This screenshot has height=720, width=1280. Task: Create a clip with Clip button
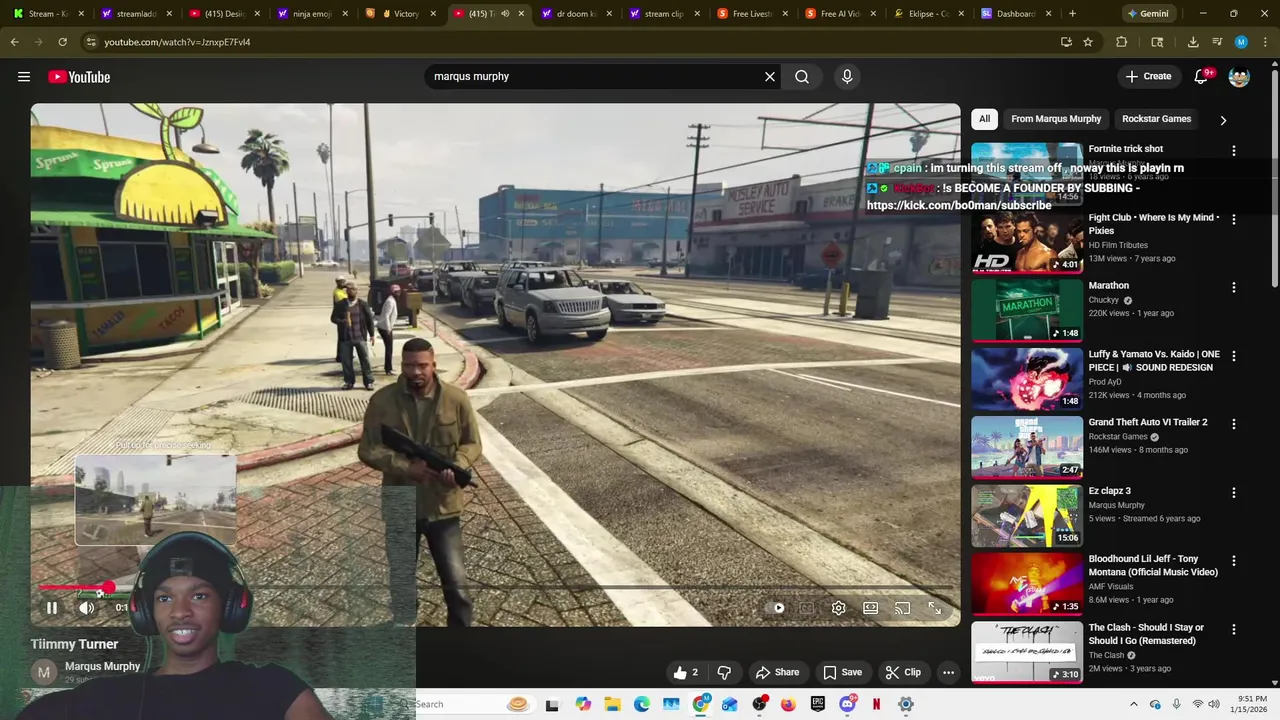point(904,672)
